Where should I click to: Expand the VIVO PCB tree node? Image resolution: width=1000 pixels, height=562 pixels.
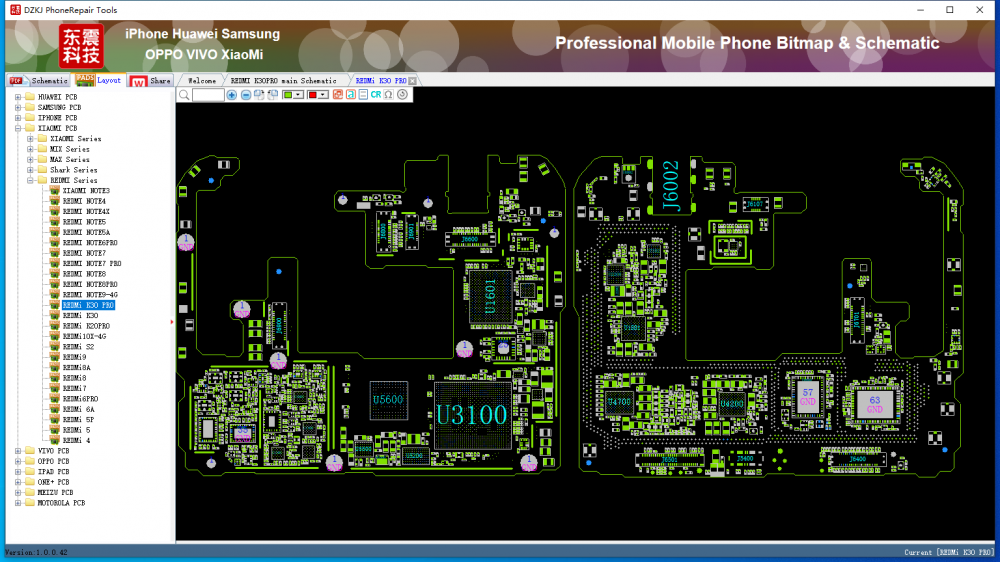[x=18, y=451]
